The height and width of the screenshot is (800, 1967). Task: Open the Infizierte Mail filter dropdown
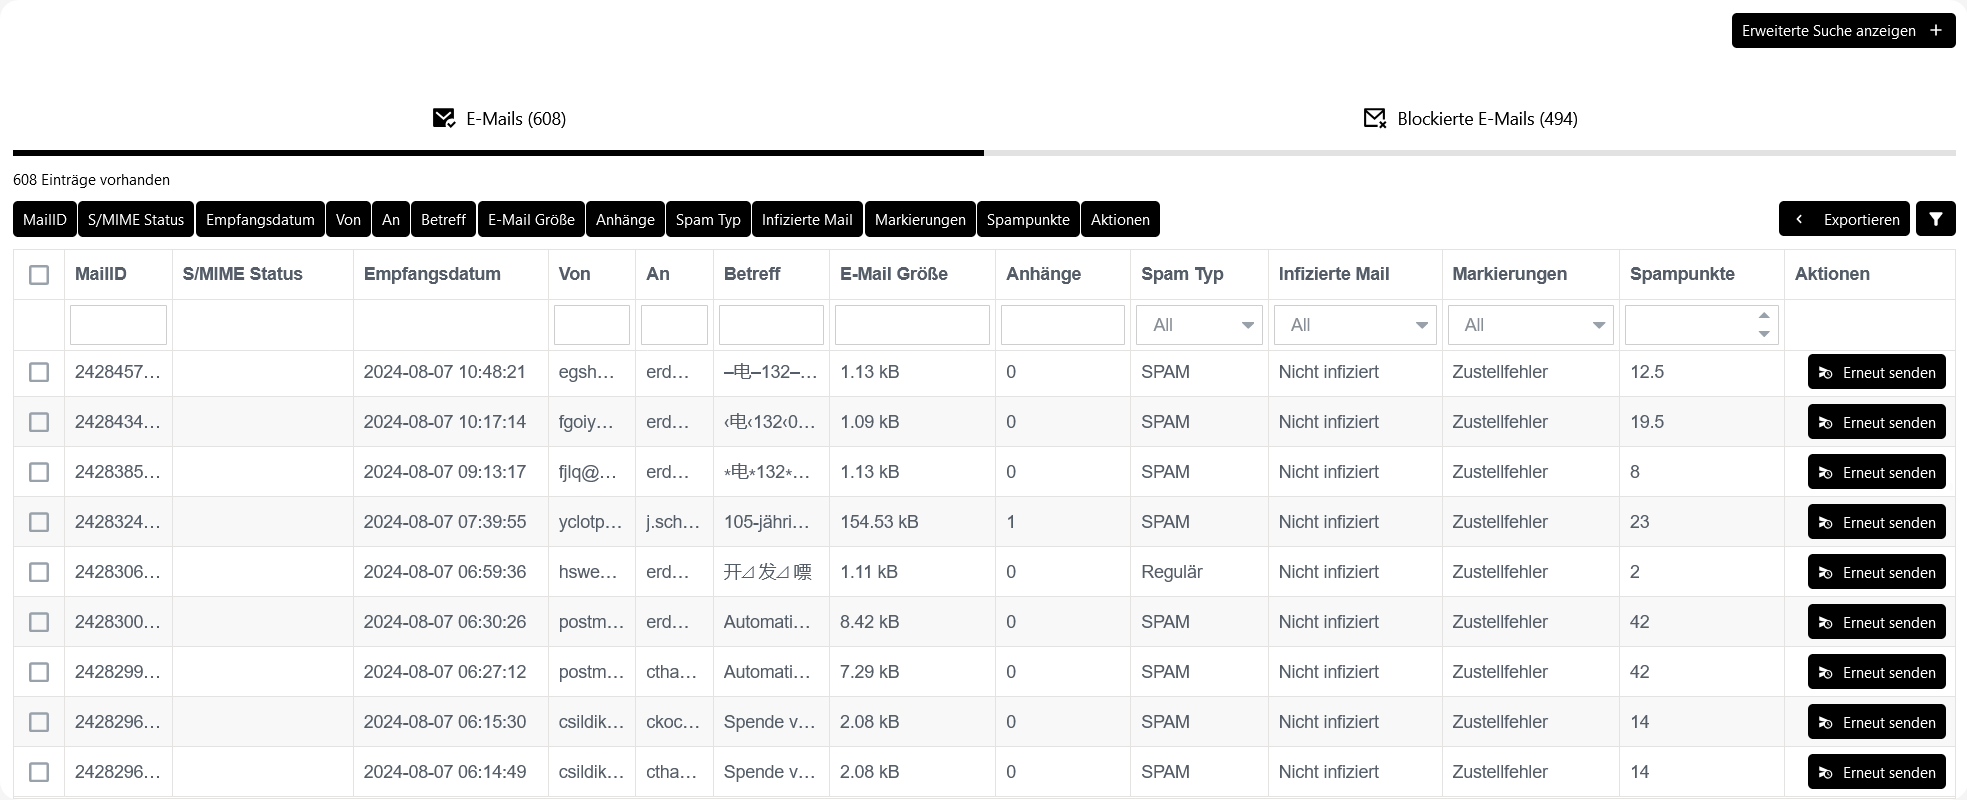point(1355,325)
